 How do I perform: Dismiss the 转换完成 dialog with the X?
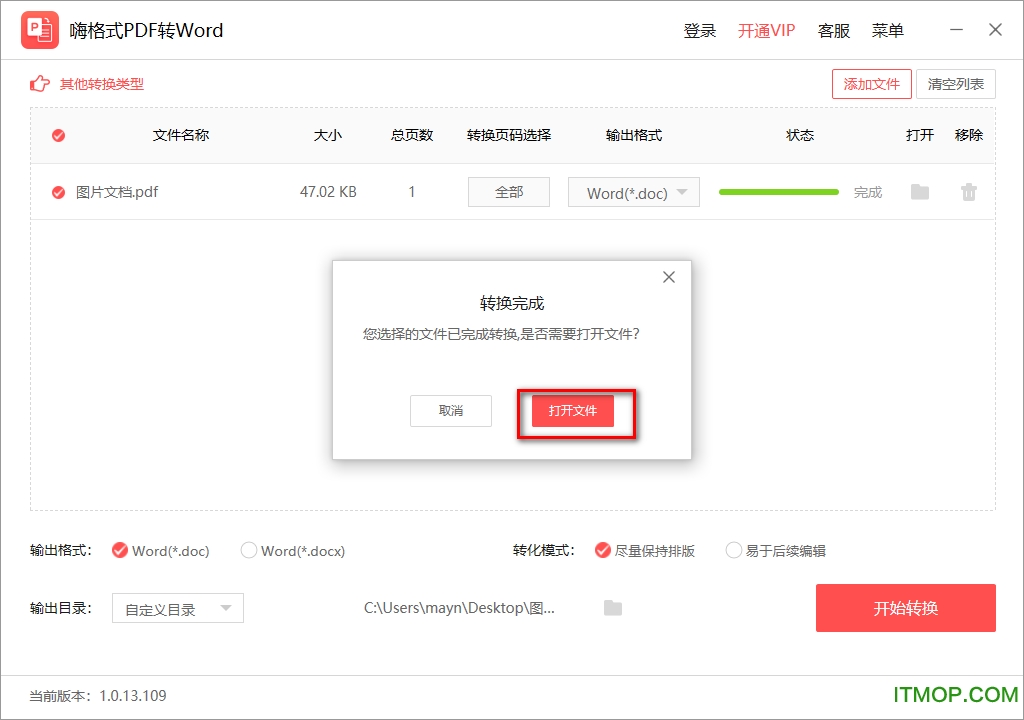pyautogui.click(x=668, y=277)
